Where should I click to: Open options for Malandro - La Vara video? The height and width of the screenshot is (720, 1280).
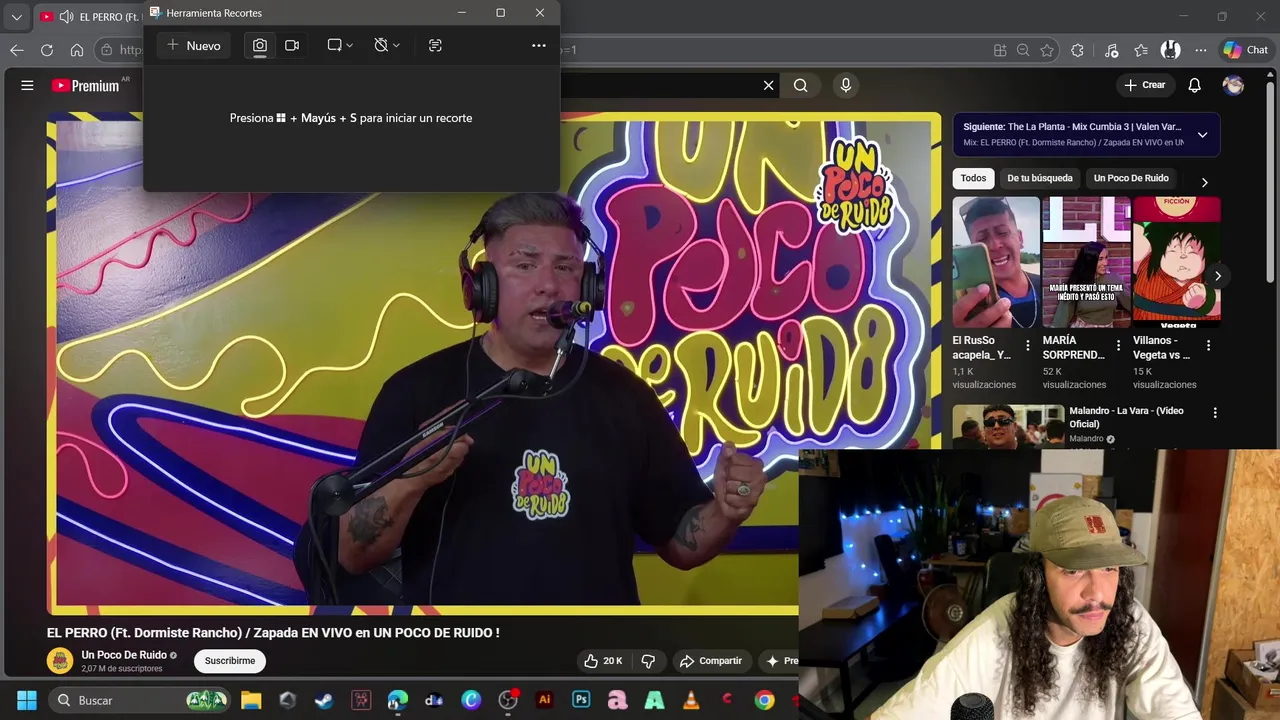(x=1215, y=412)
